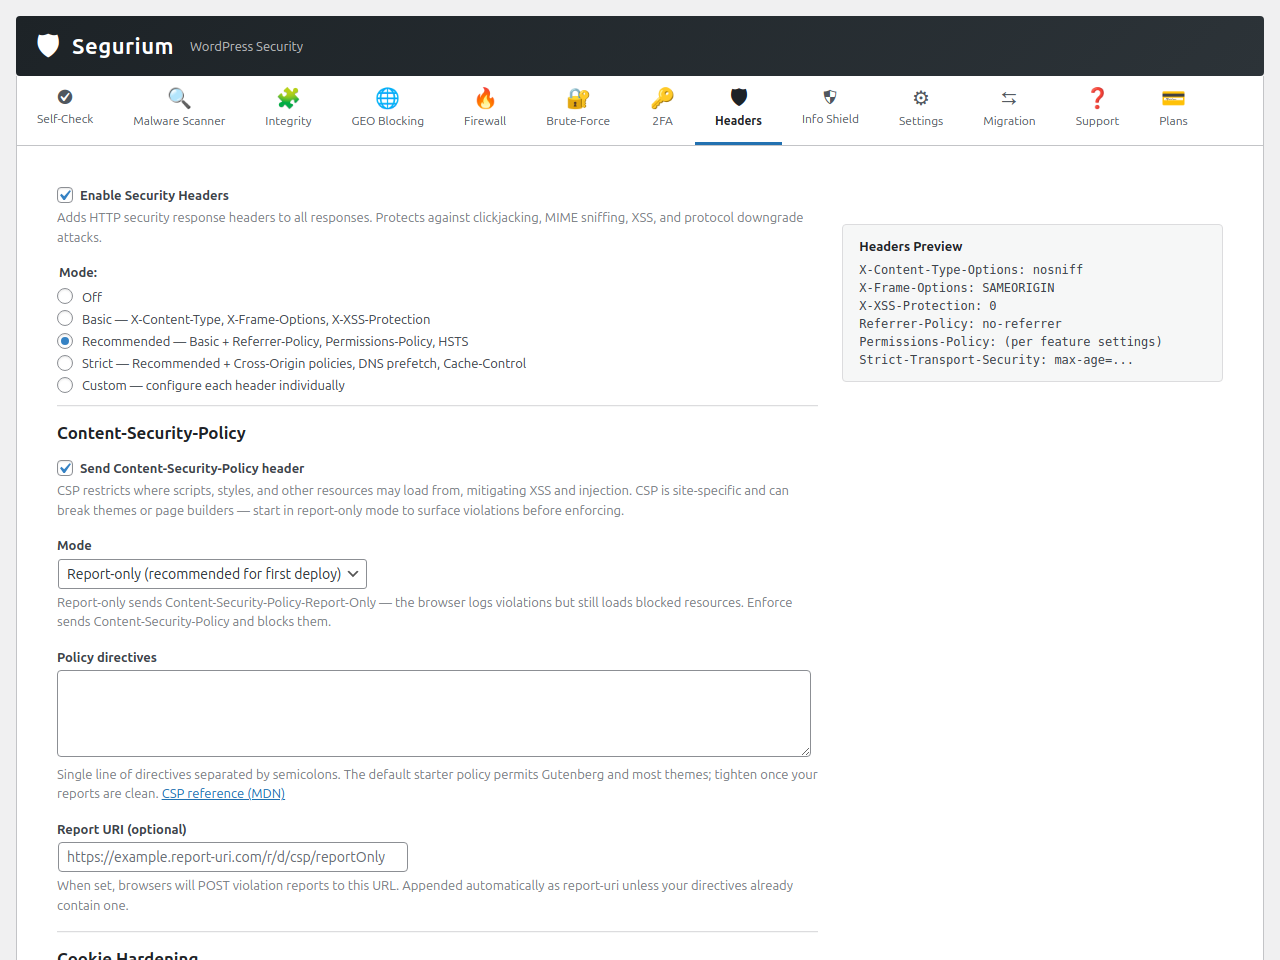Select Custom mode radio button

coord(65,384)
